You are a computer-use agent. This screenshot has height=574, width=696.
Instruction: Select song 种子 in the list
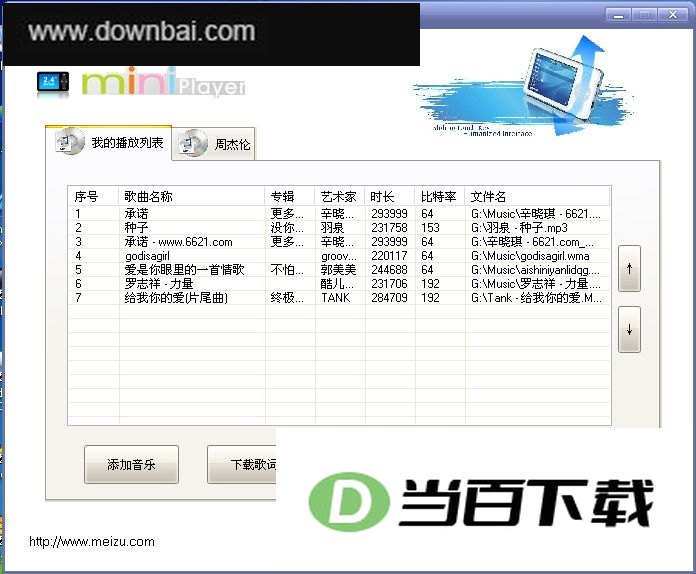(136, 228)
